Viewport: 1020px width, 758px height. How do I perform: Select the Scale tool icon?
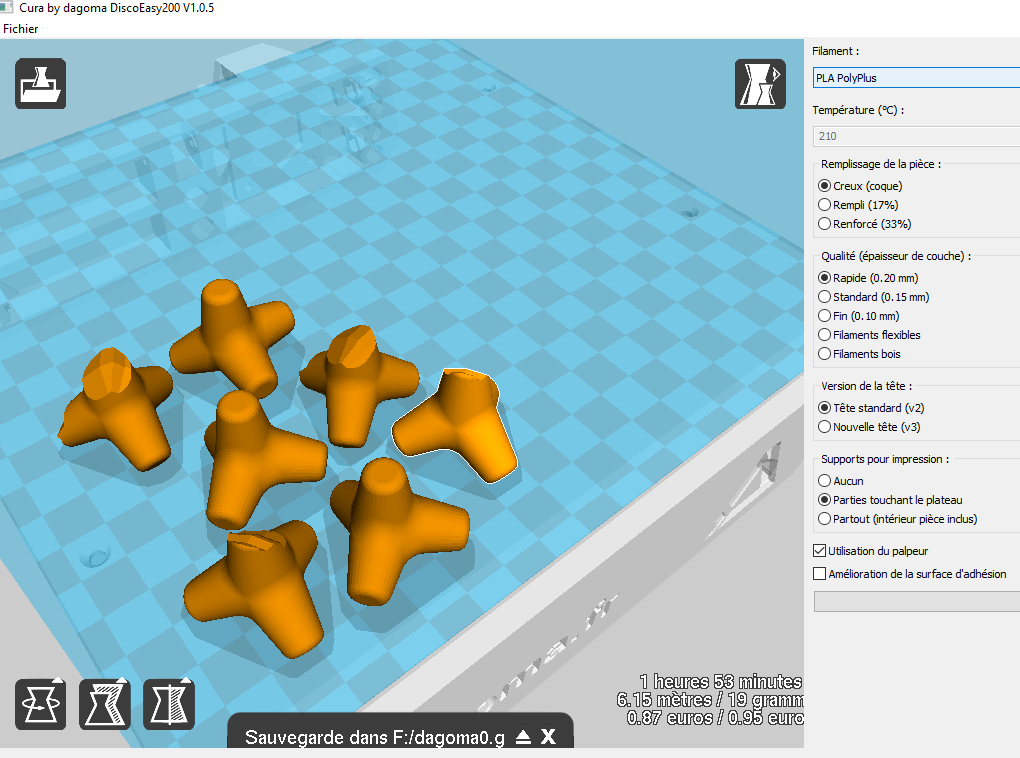click(x=105, y=703)
